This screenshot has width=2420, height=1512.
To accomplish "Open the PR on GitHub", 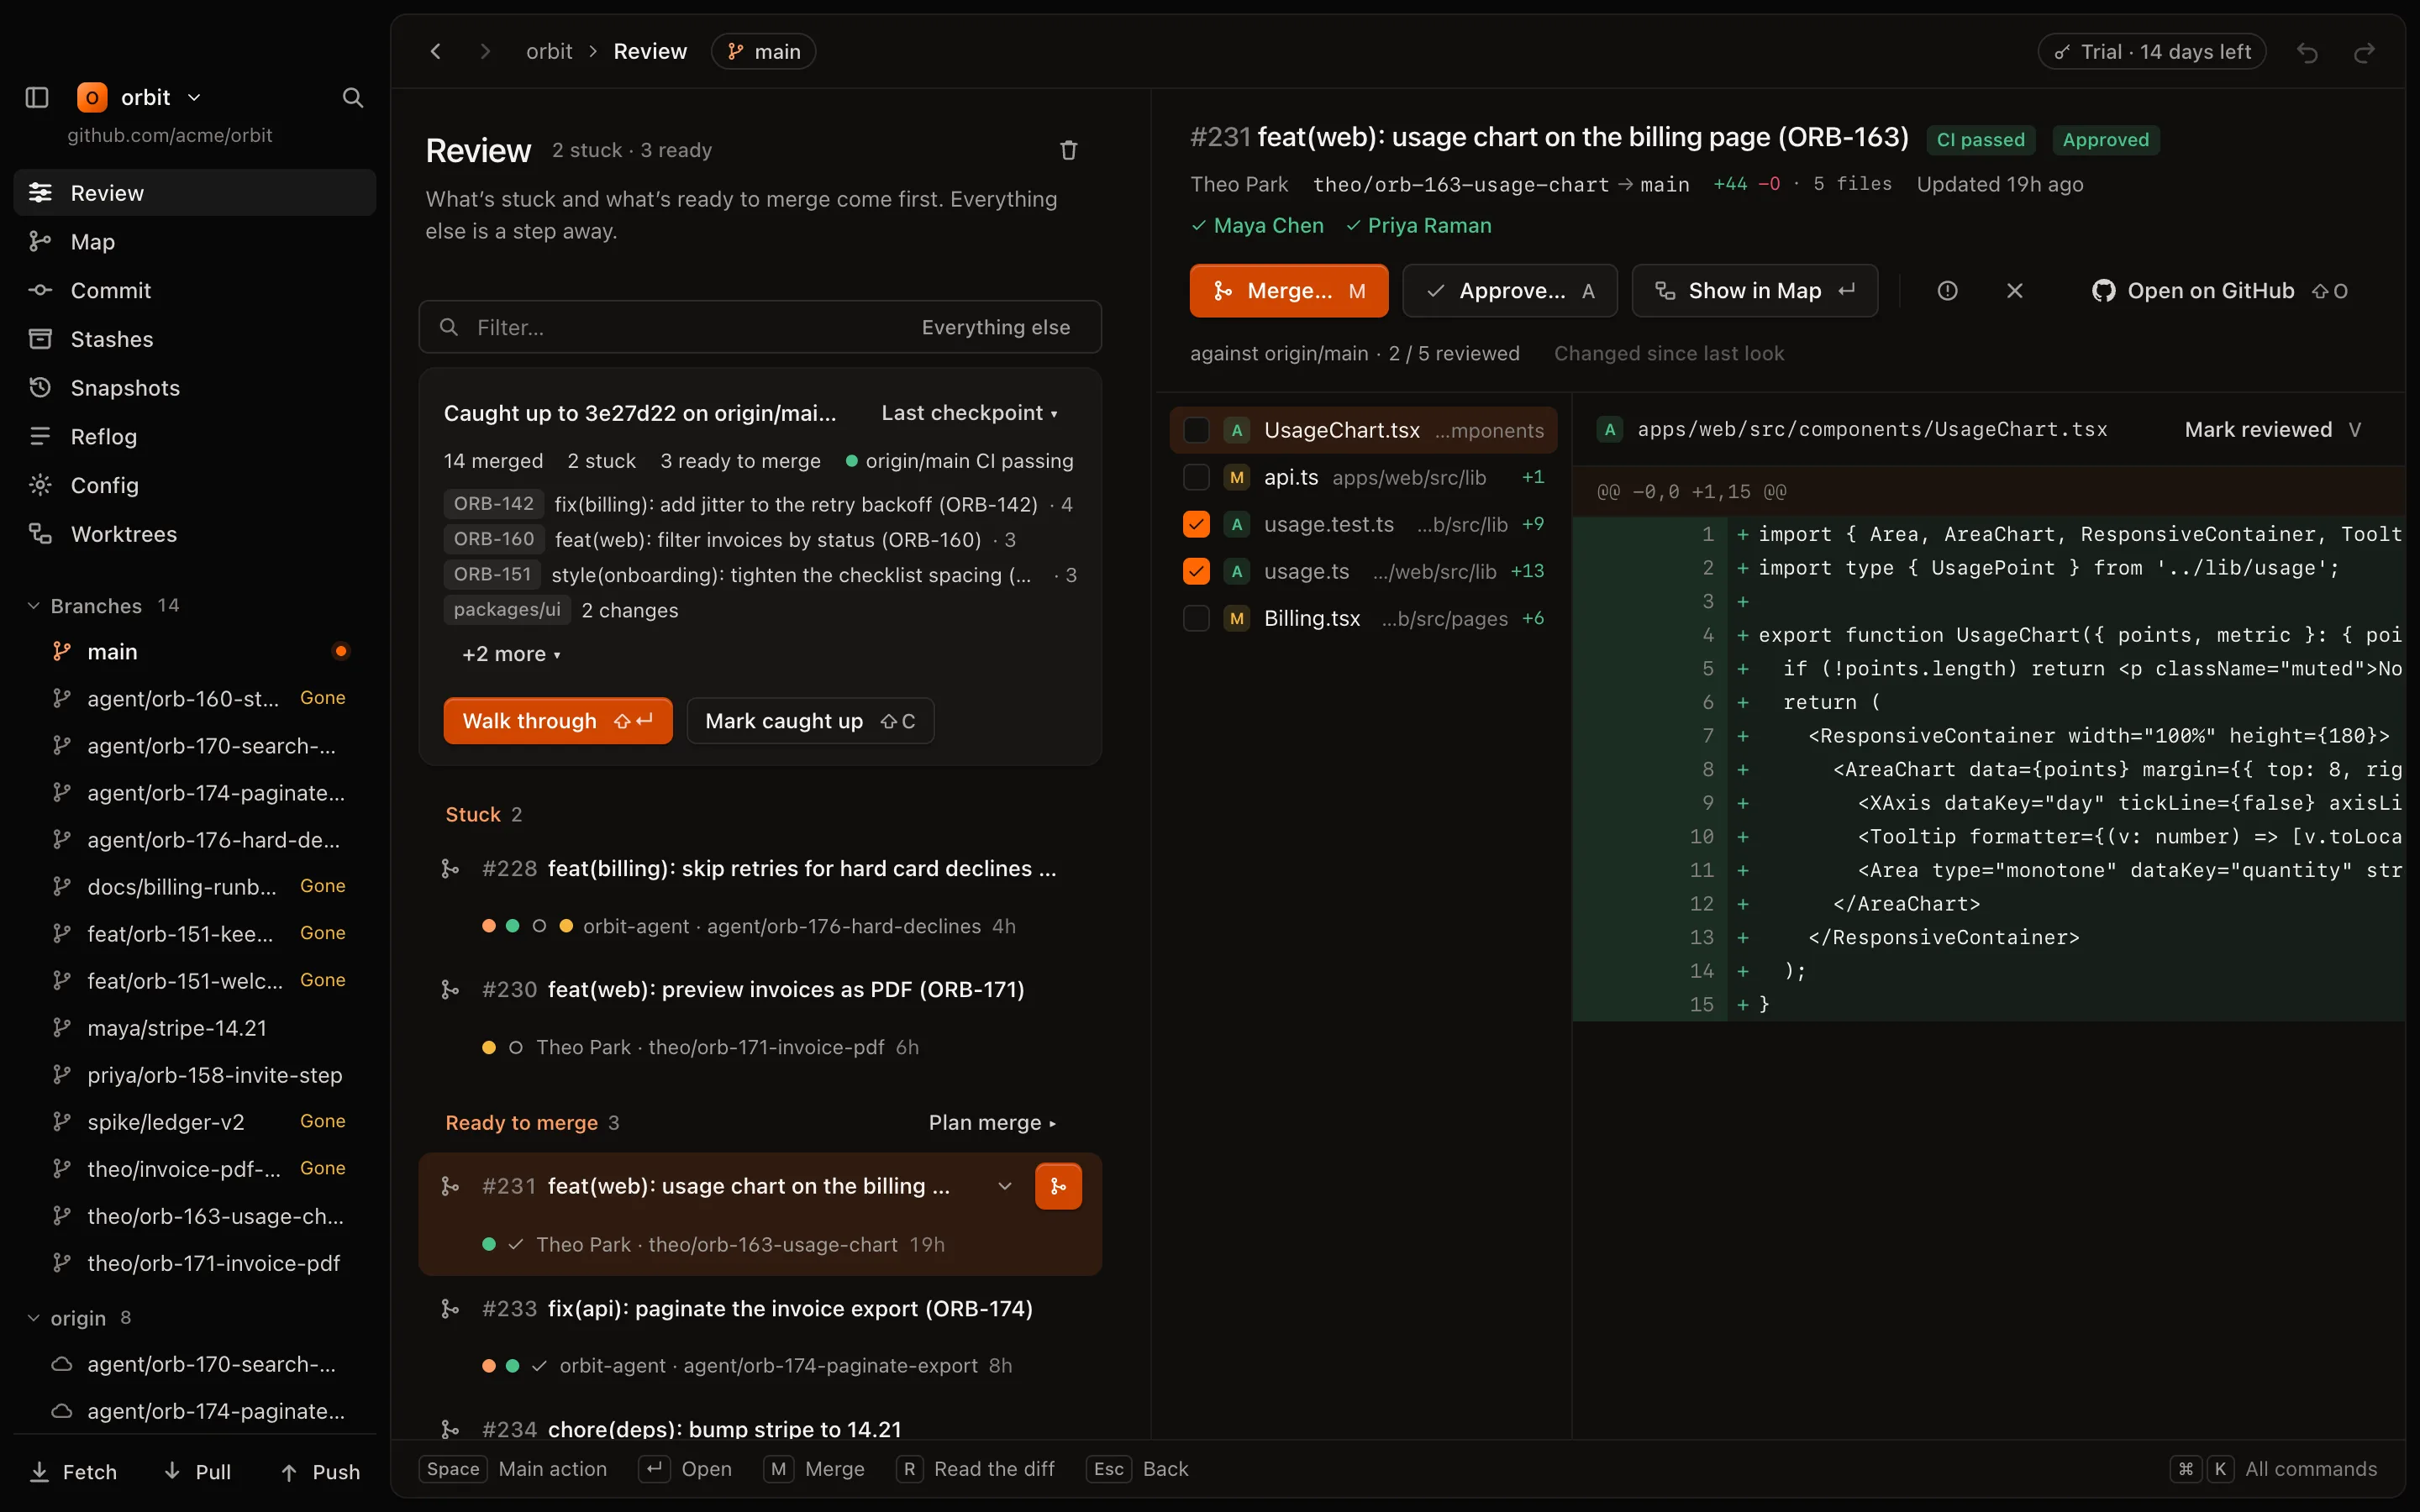I will point(2219,291).
